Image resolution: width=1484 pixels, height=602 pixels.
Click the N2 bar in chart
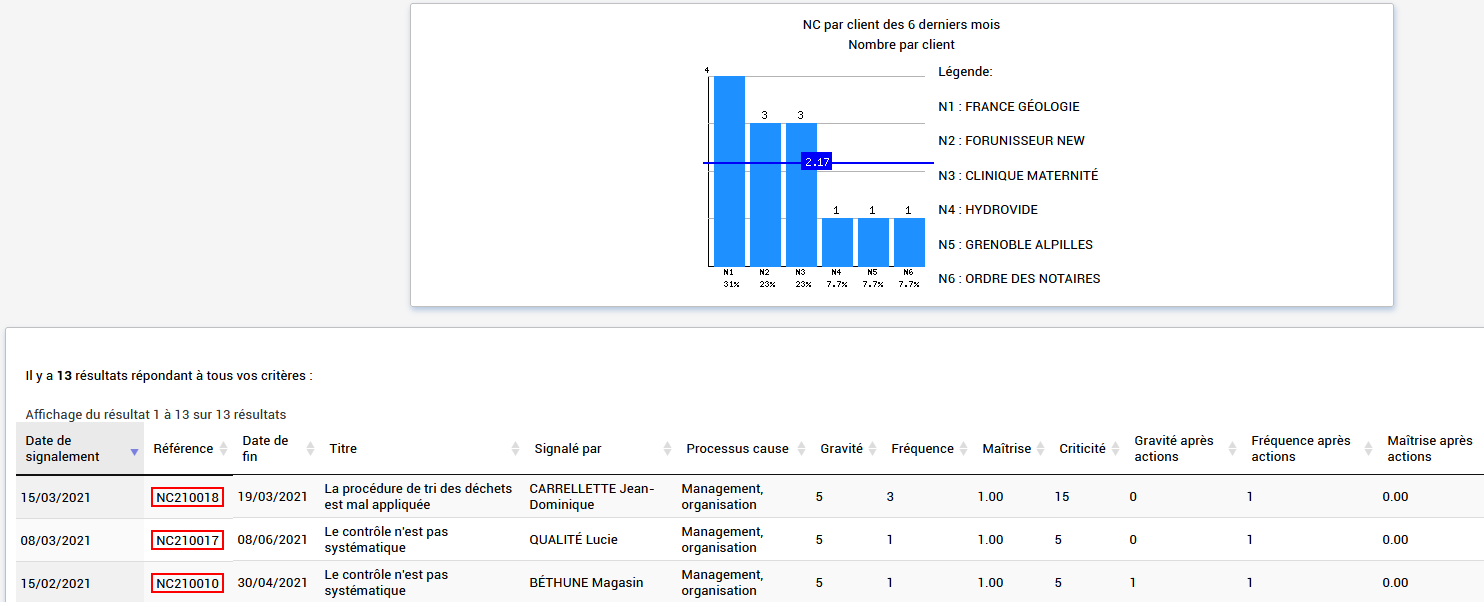pos(765,195)
